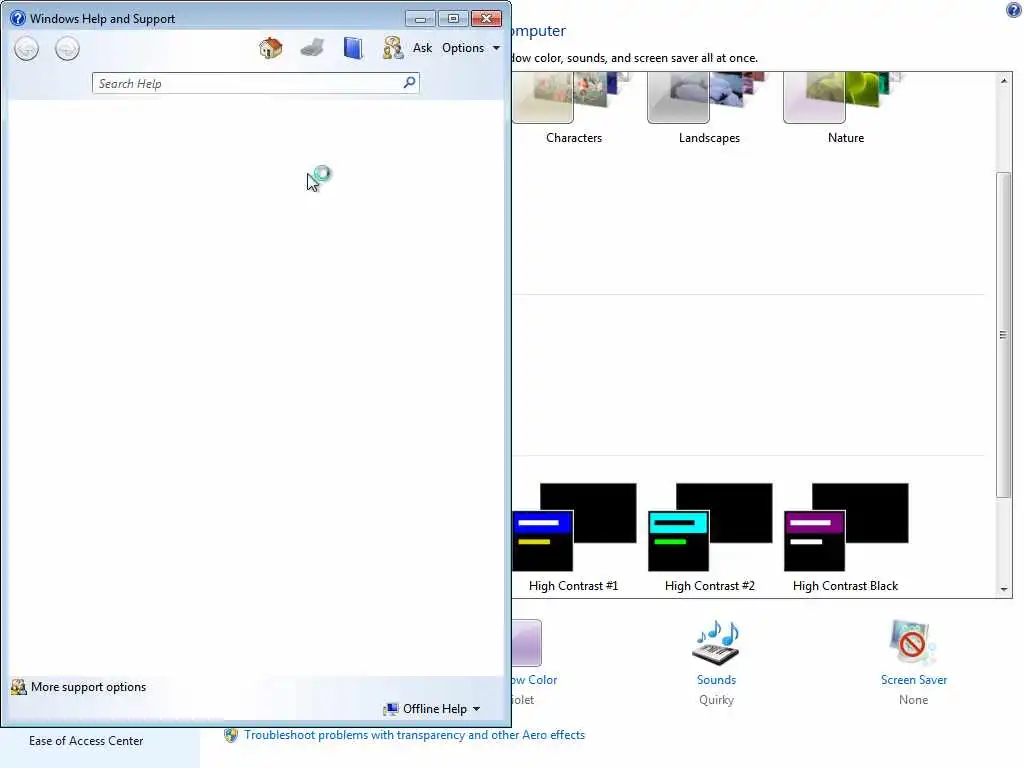Click the Screen Saver link text
The width and height of the screenshot is (1024, 768).
[x=914, y=680]
